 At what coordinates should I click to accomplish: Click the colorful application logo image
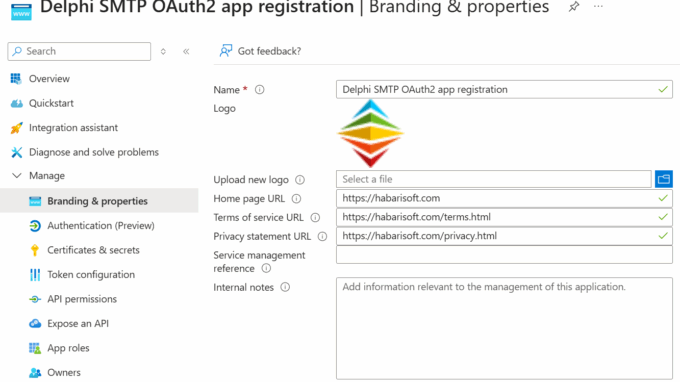[x=370, y=134]
